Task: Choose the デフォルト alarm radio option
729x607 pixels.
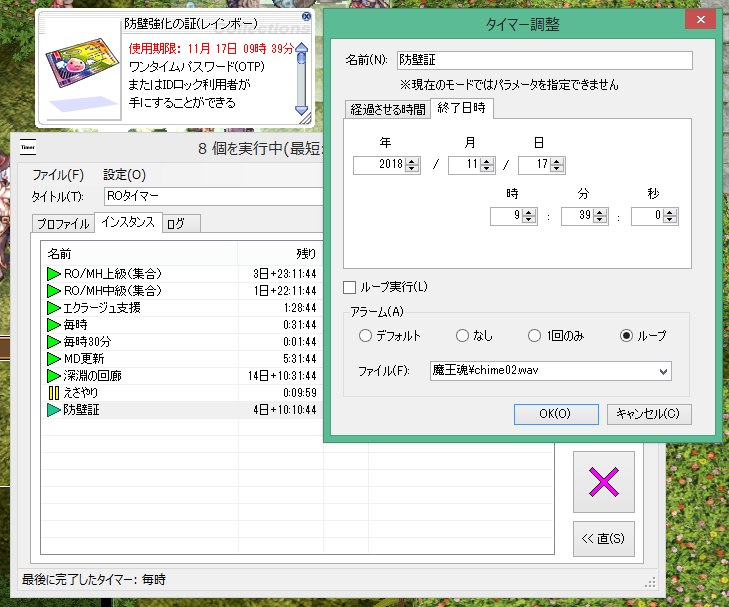Action: pyautogui.click(x=365, y=336)
